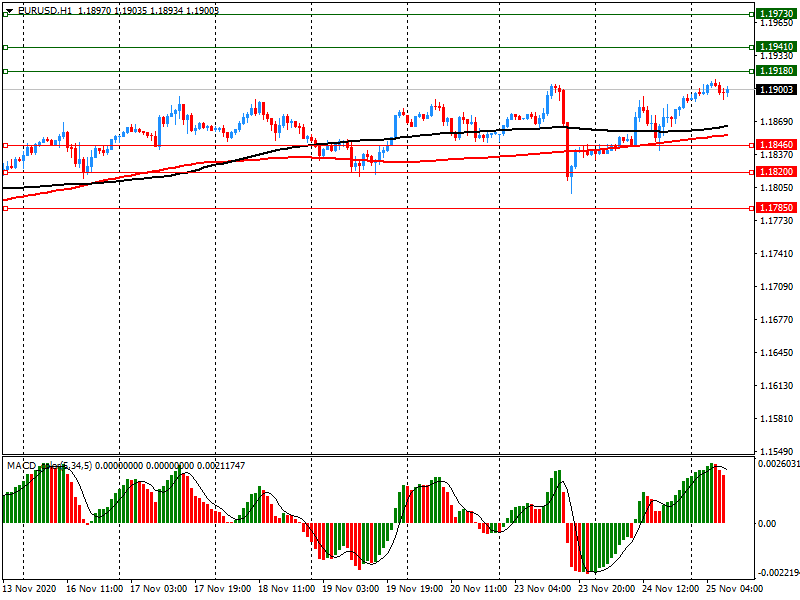The height and width of the screenshot is (600, 800).
Task: Select the green 1.19730 price level label
Action: click(777, 14)
